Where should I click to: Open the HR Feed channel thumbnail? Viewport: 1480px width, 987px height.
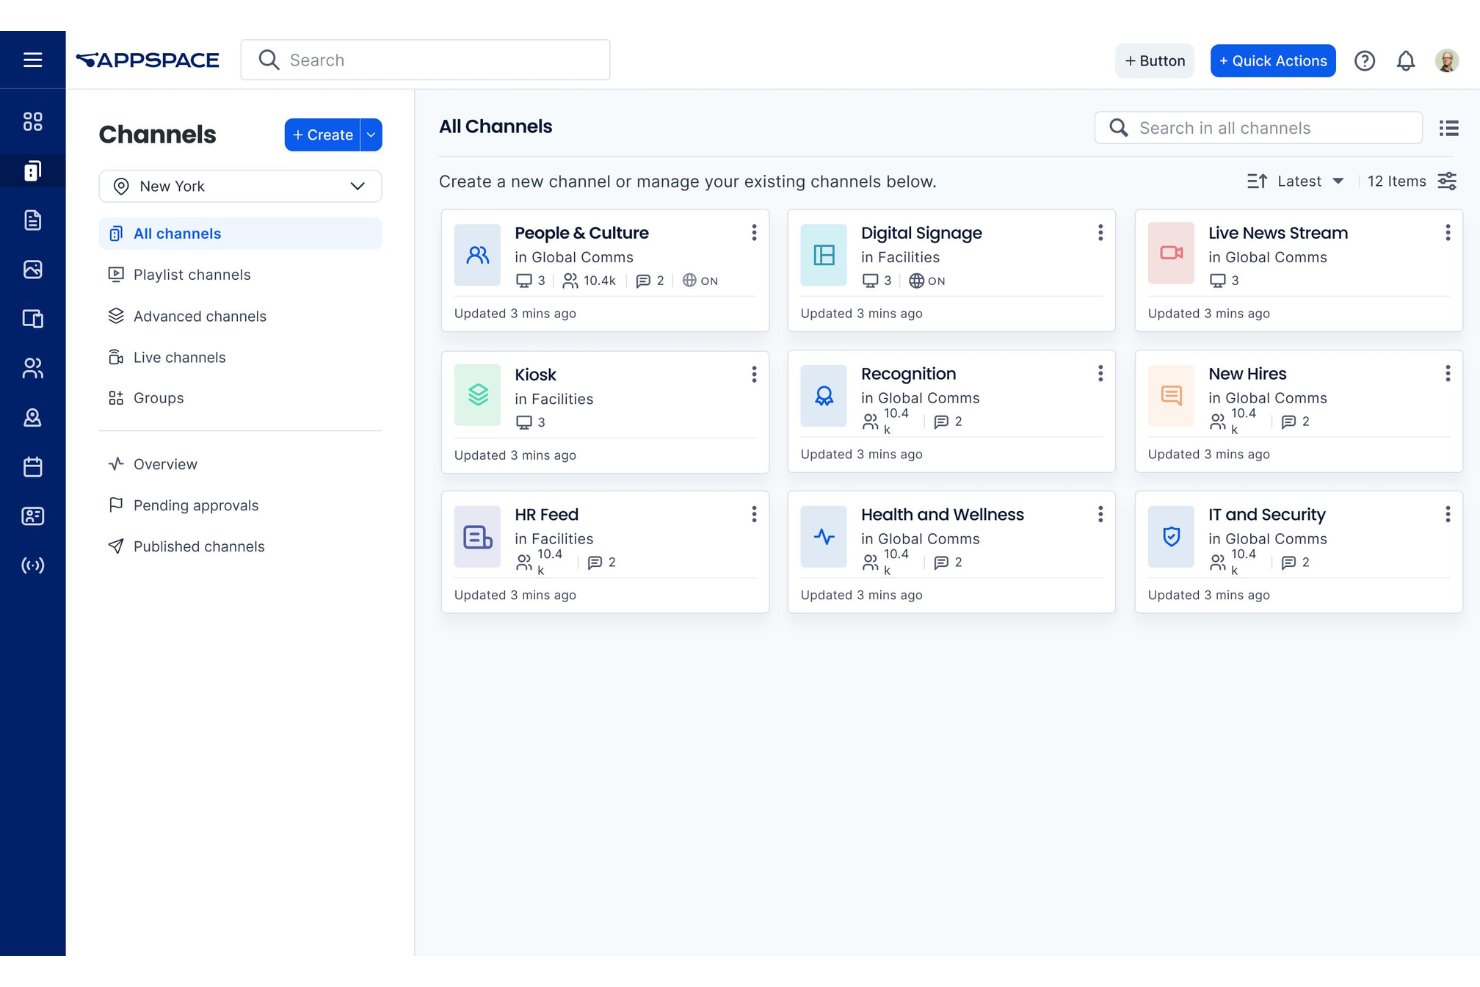[478, 536]
